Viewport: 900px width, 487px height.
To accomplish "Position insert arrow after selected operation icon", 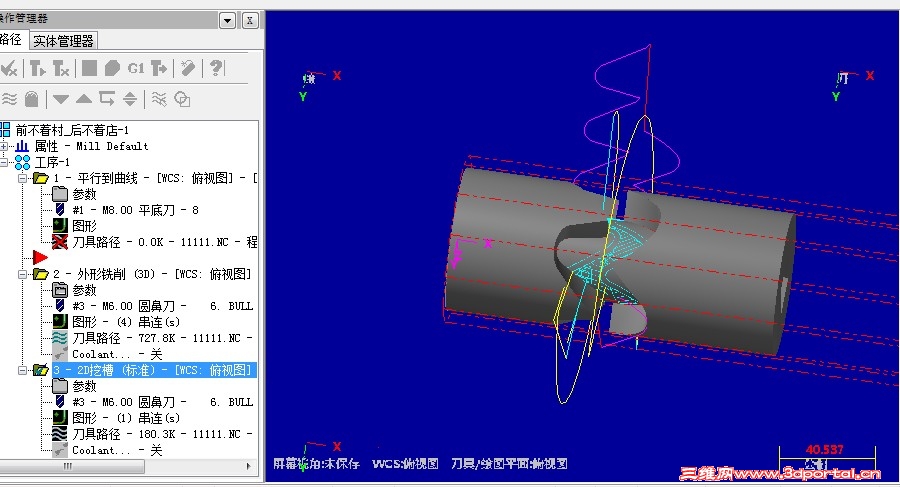I will coord(107,99).
